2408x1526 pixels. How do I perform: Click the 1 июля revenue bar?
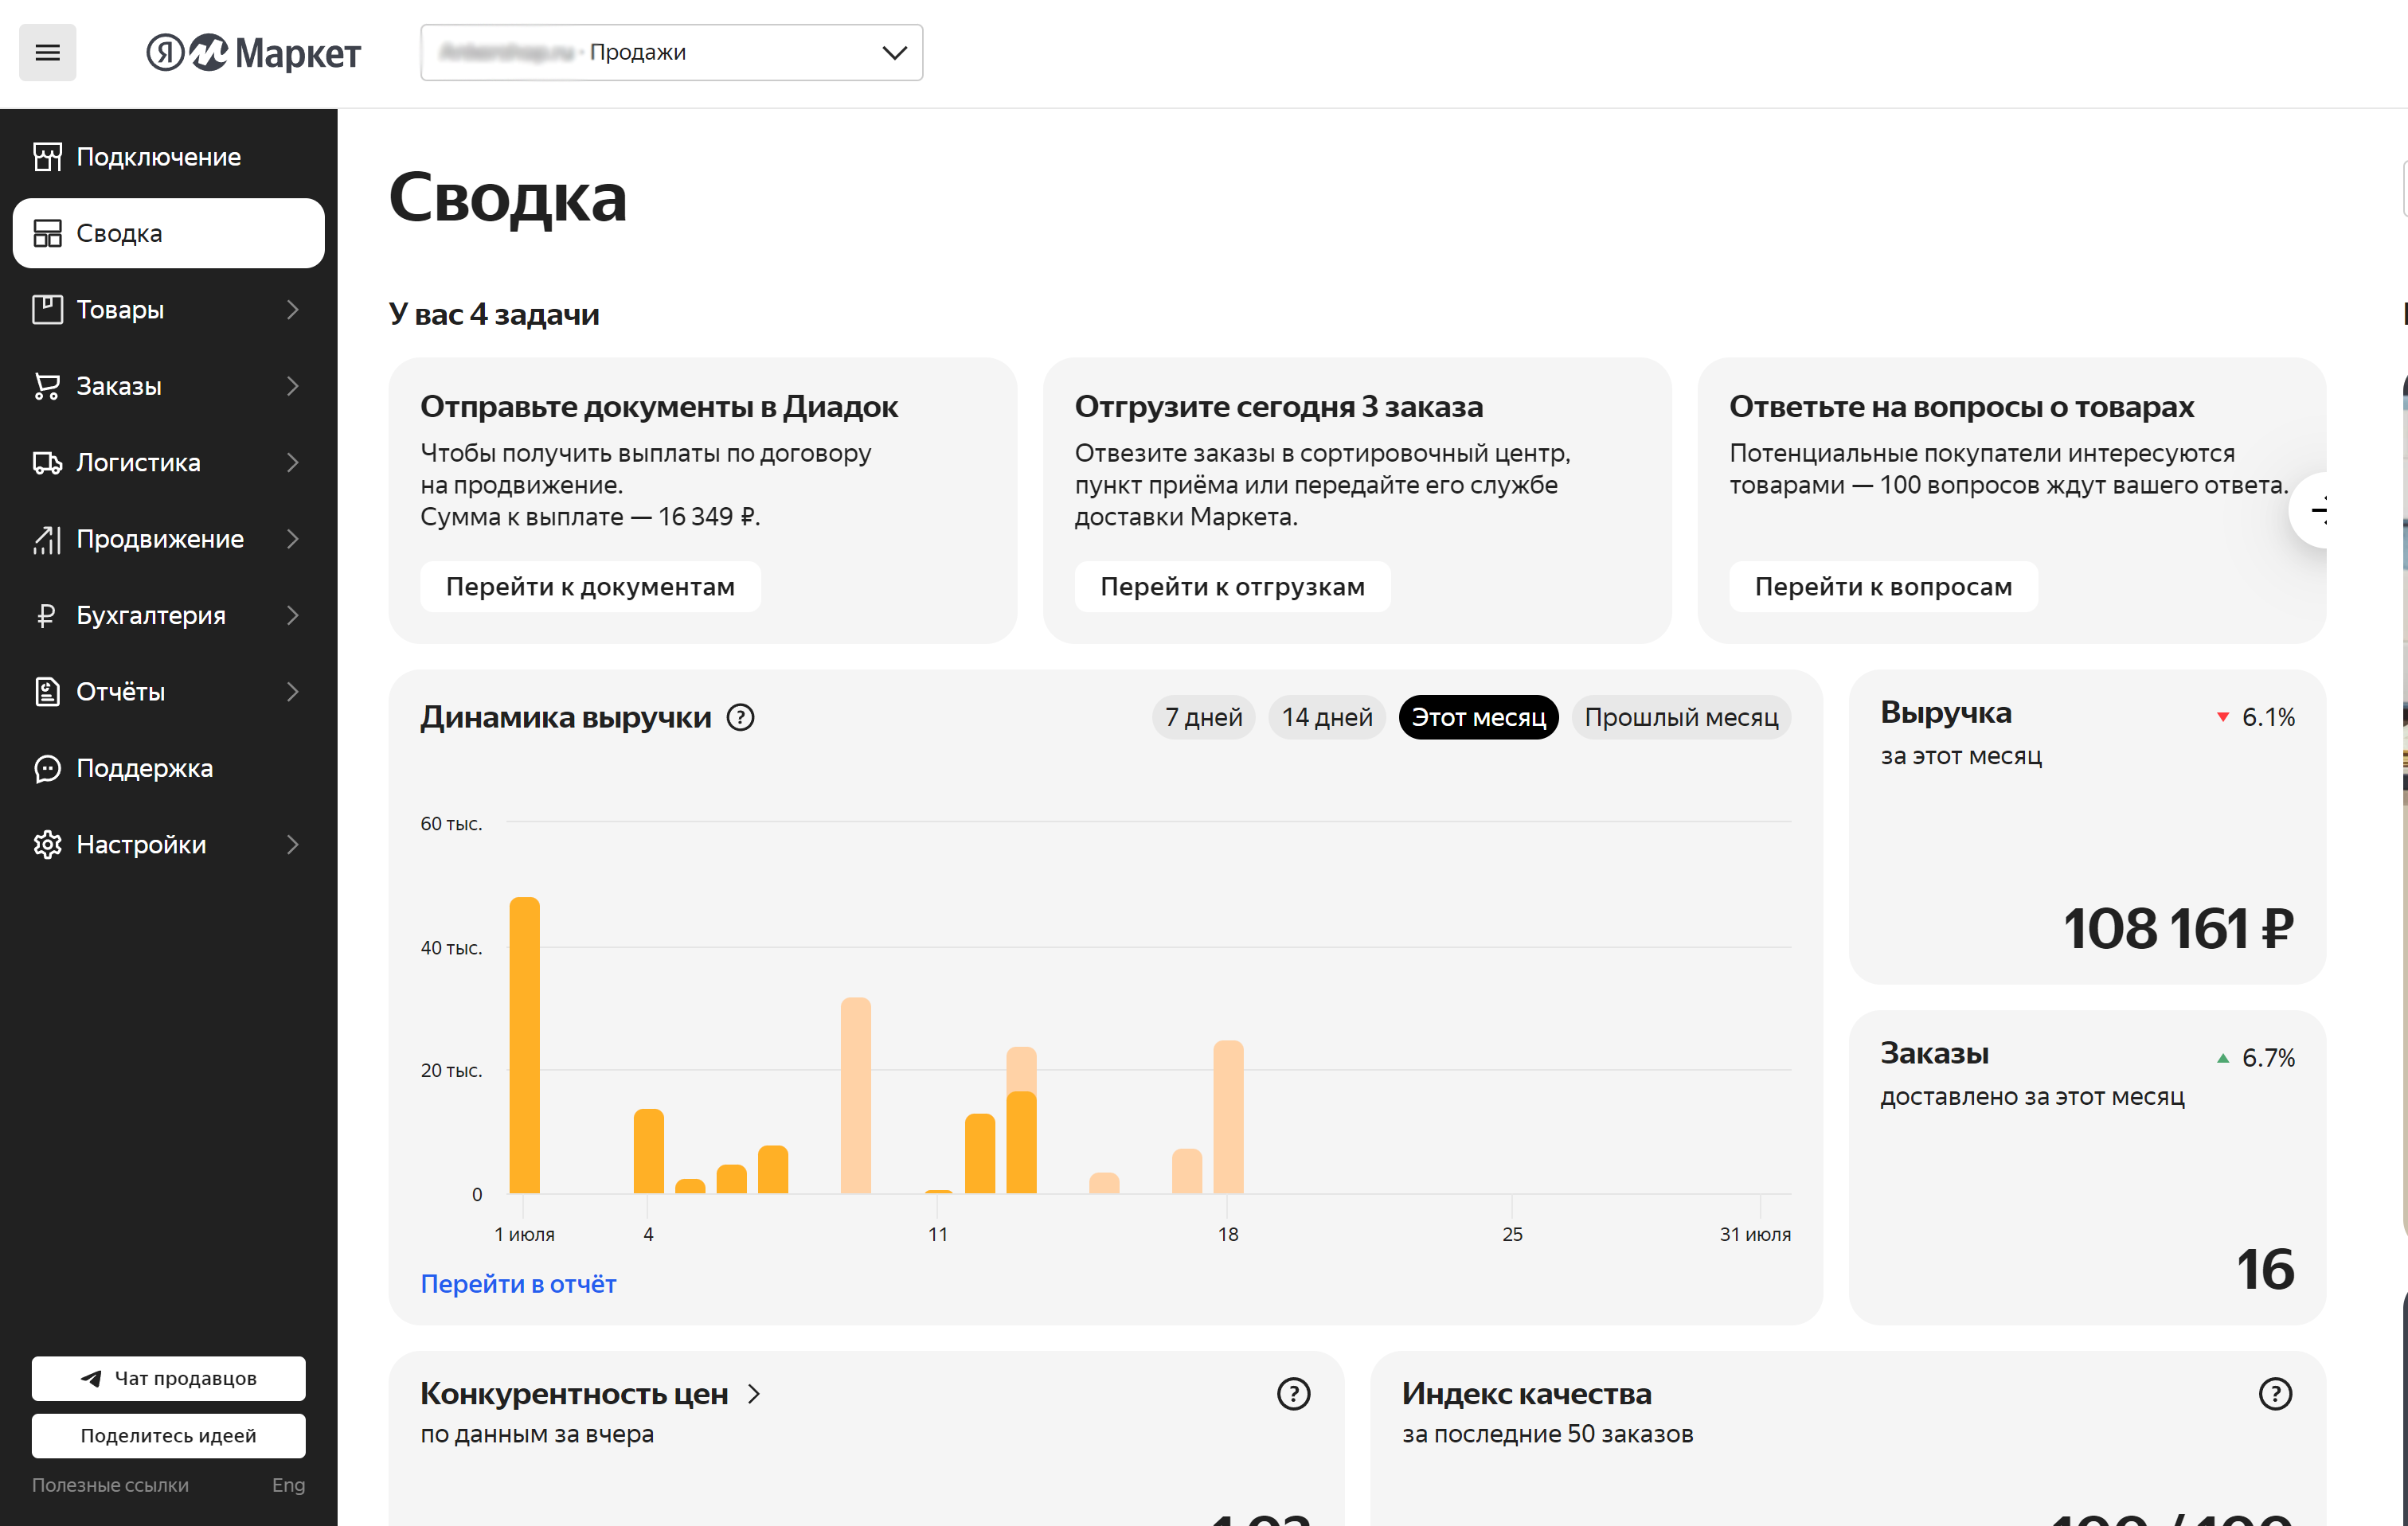524,1045
